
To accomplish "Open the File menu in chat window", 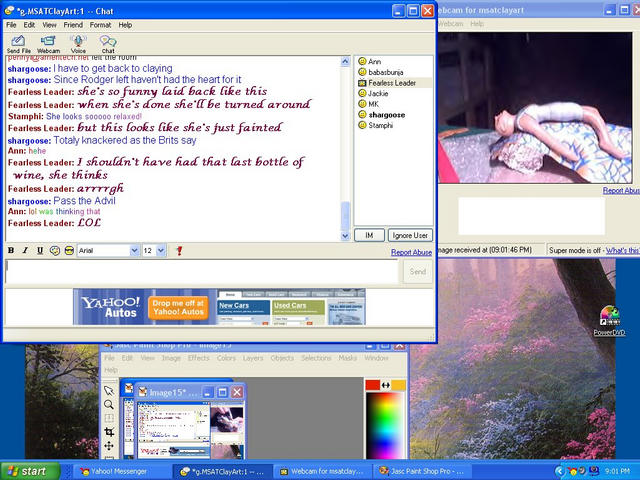I will point(11,25).
